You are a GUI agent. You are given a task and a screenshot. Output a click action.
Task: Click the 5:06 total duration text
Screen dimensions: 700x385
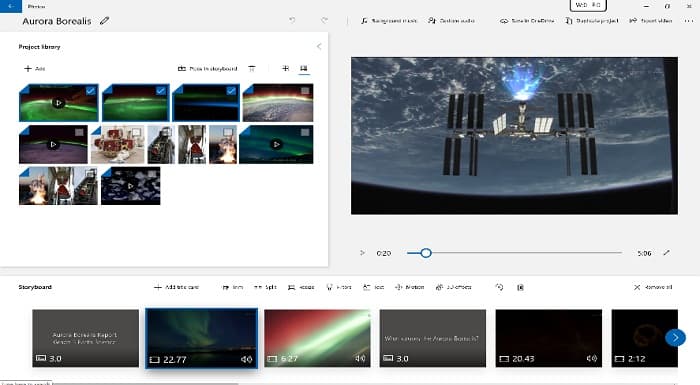click(x=644, y=253)
